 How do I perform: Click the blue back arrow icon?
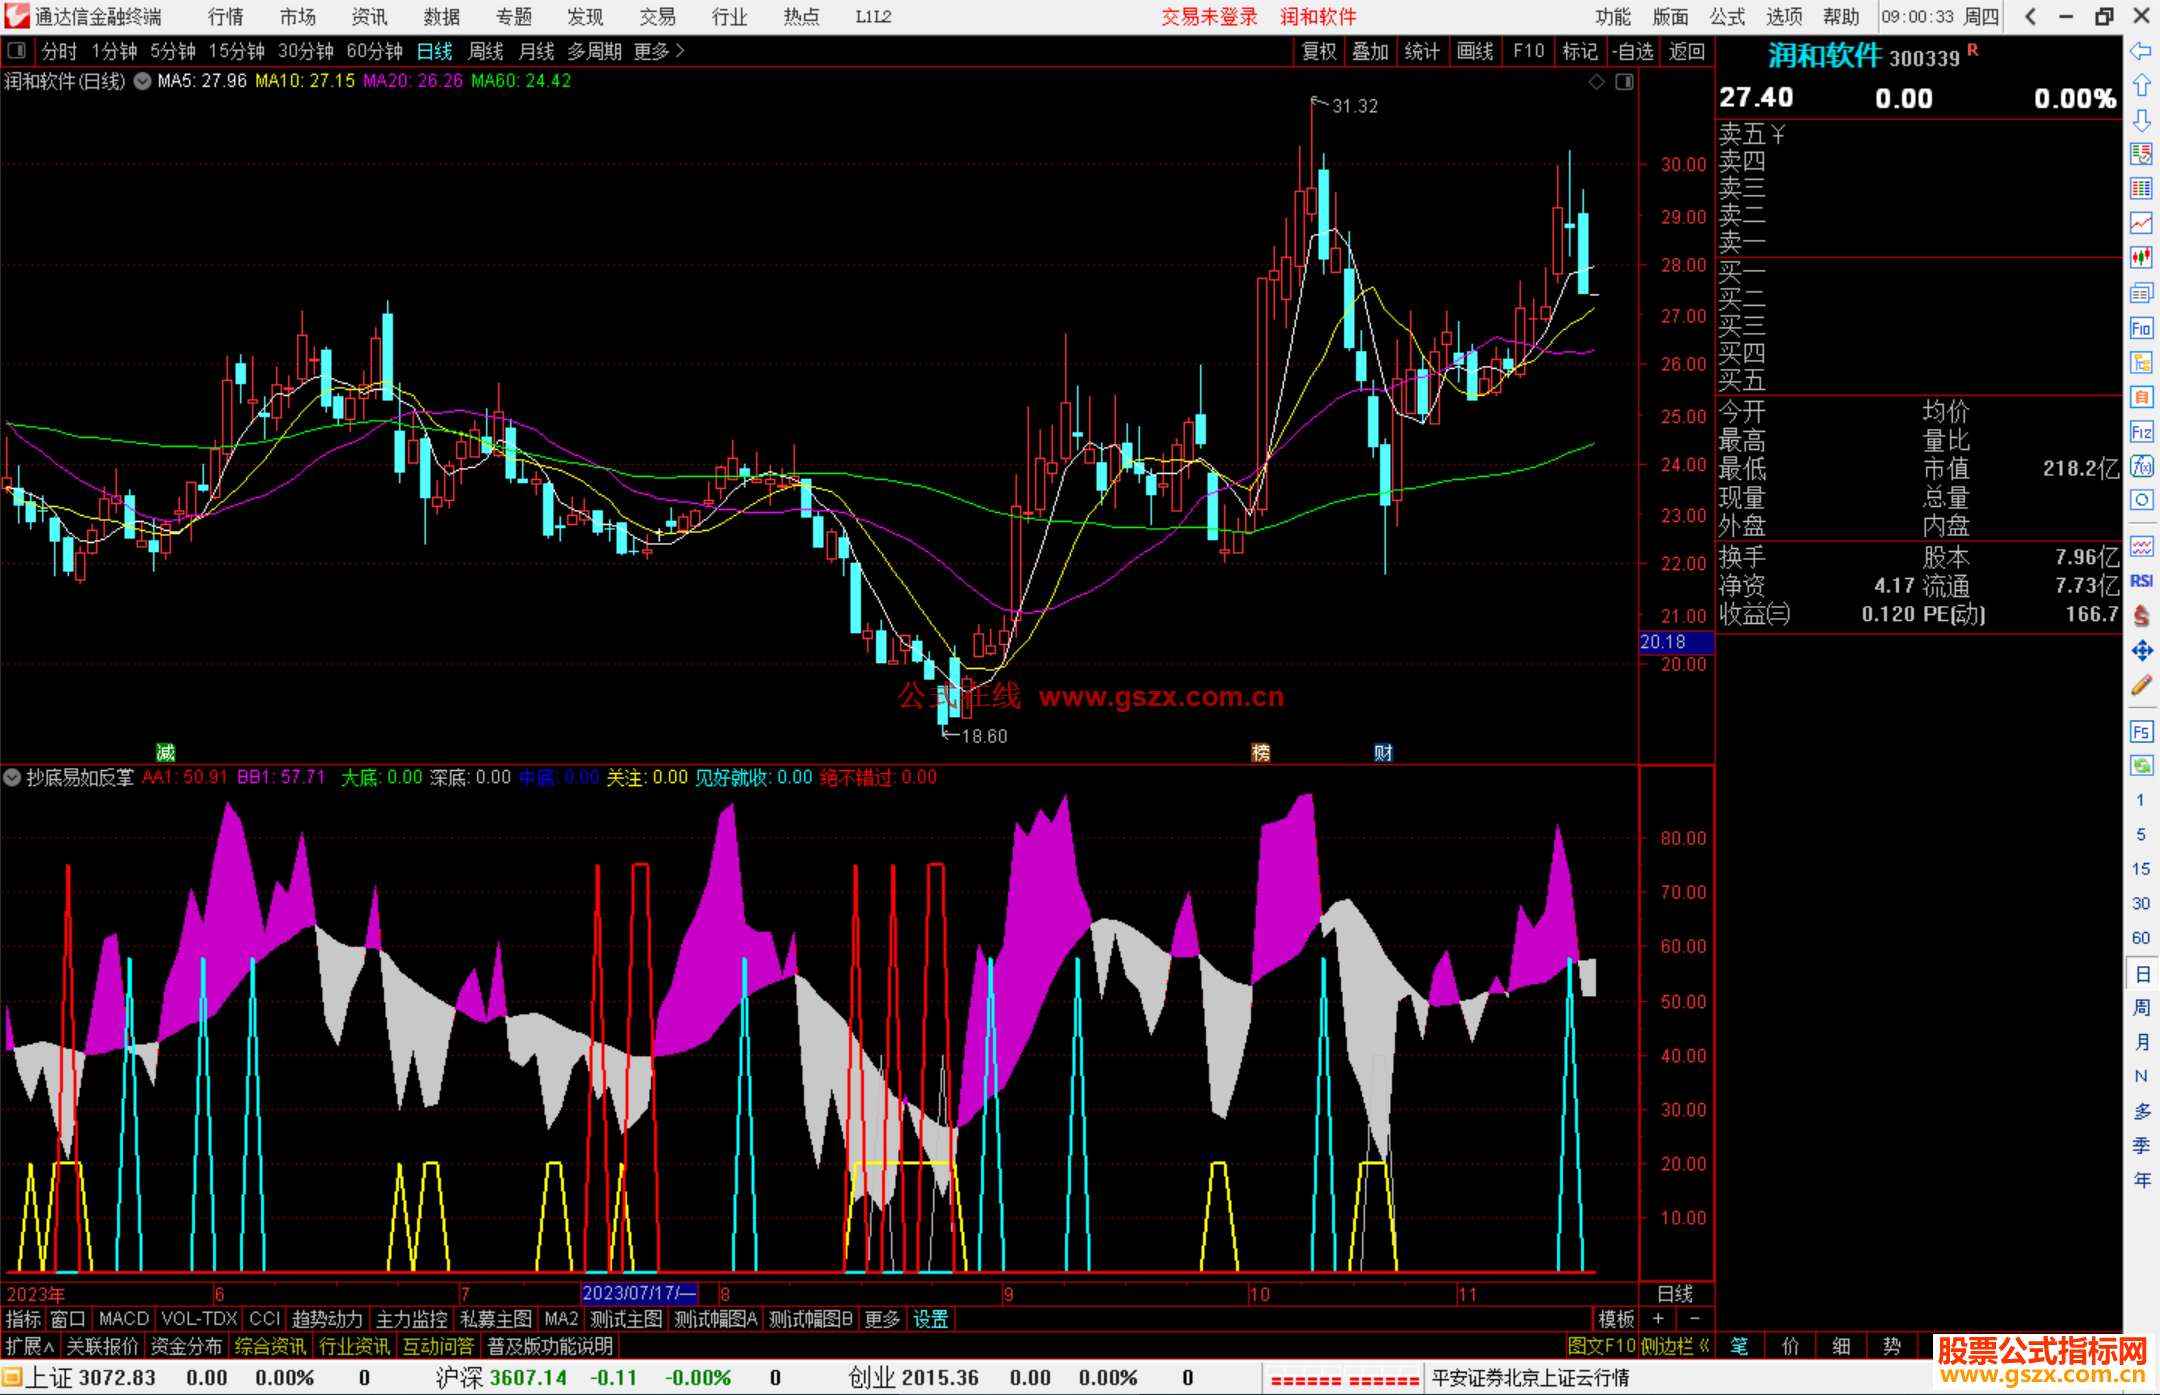coord(2141,51)
